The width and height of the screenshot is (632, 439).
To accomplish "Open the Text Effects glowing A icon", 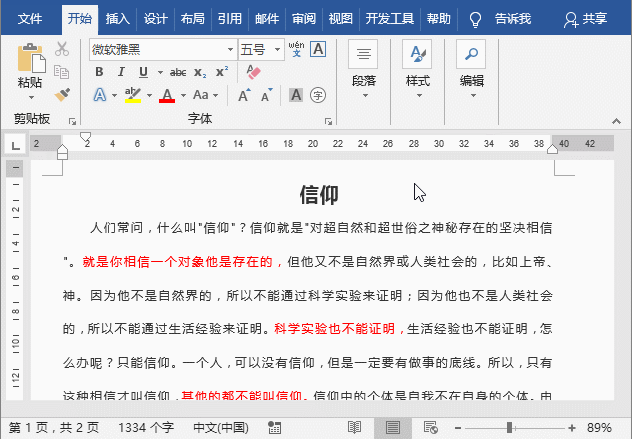I will pos(99,95).
